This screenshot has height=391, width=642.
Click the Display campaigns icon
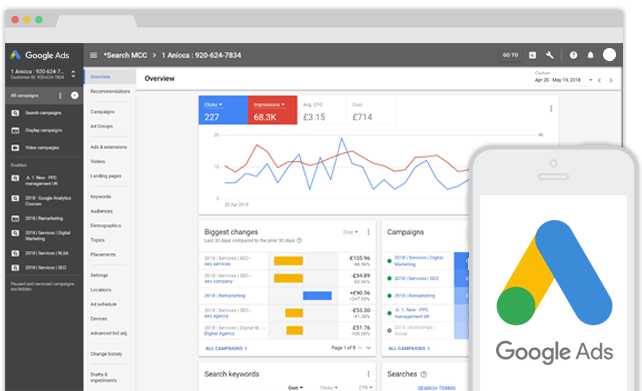coord(15,130)
